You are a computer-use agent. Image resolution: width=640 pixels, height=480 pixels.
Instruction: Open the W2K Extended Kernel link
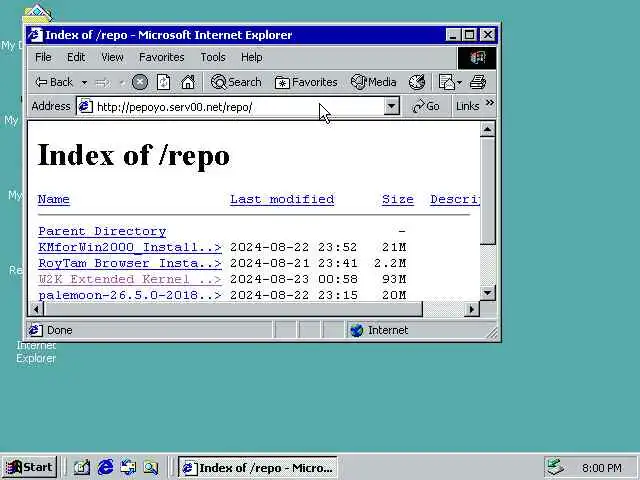pyautogui.click(x=130, y=279)
